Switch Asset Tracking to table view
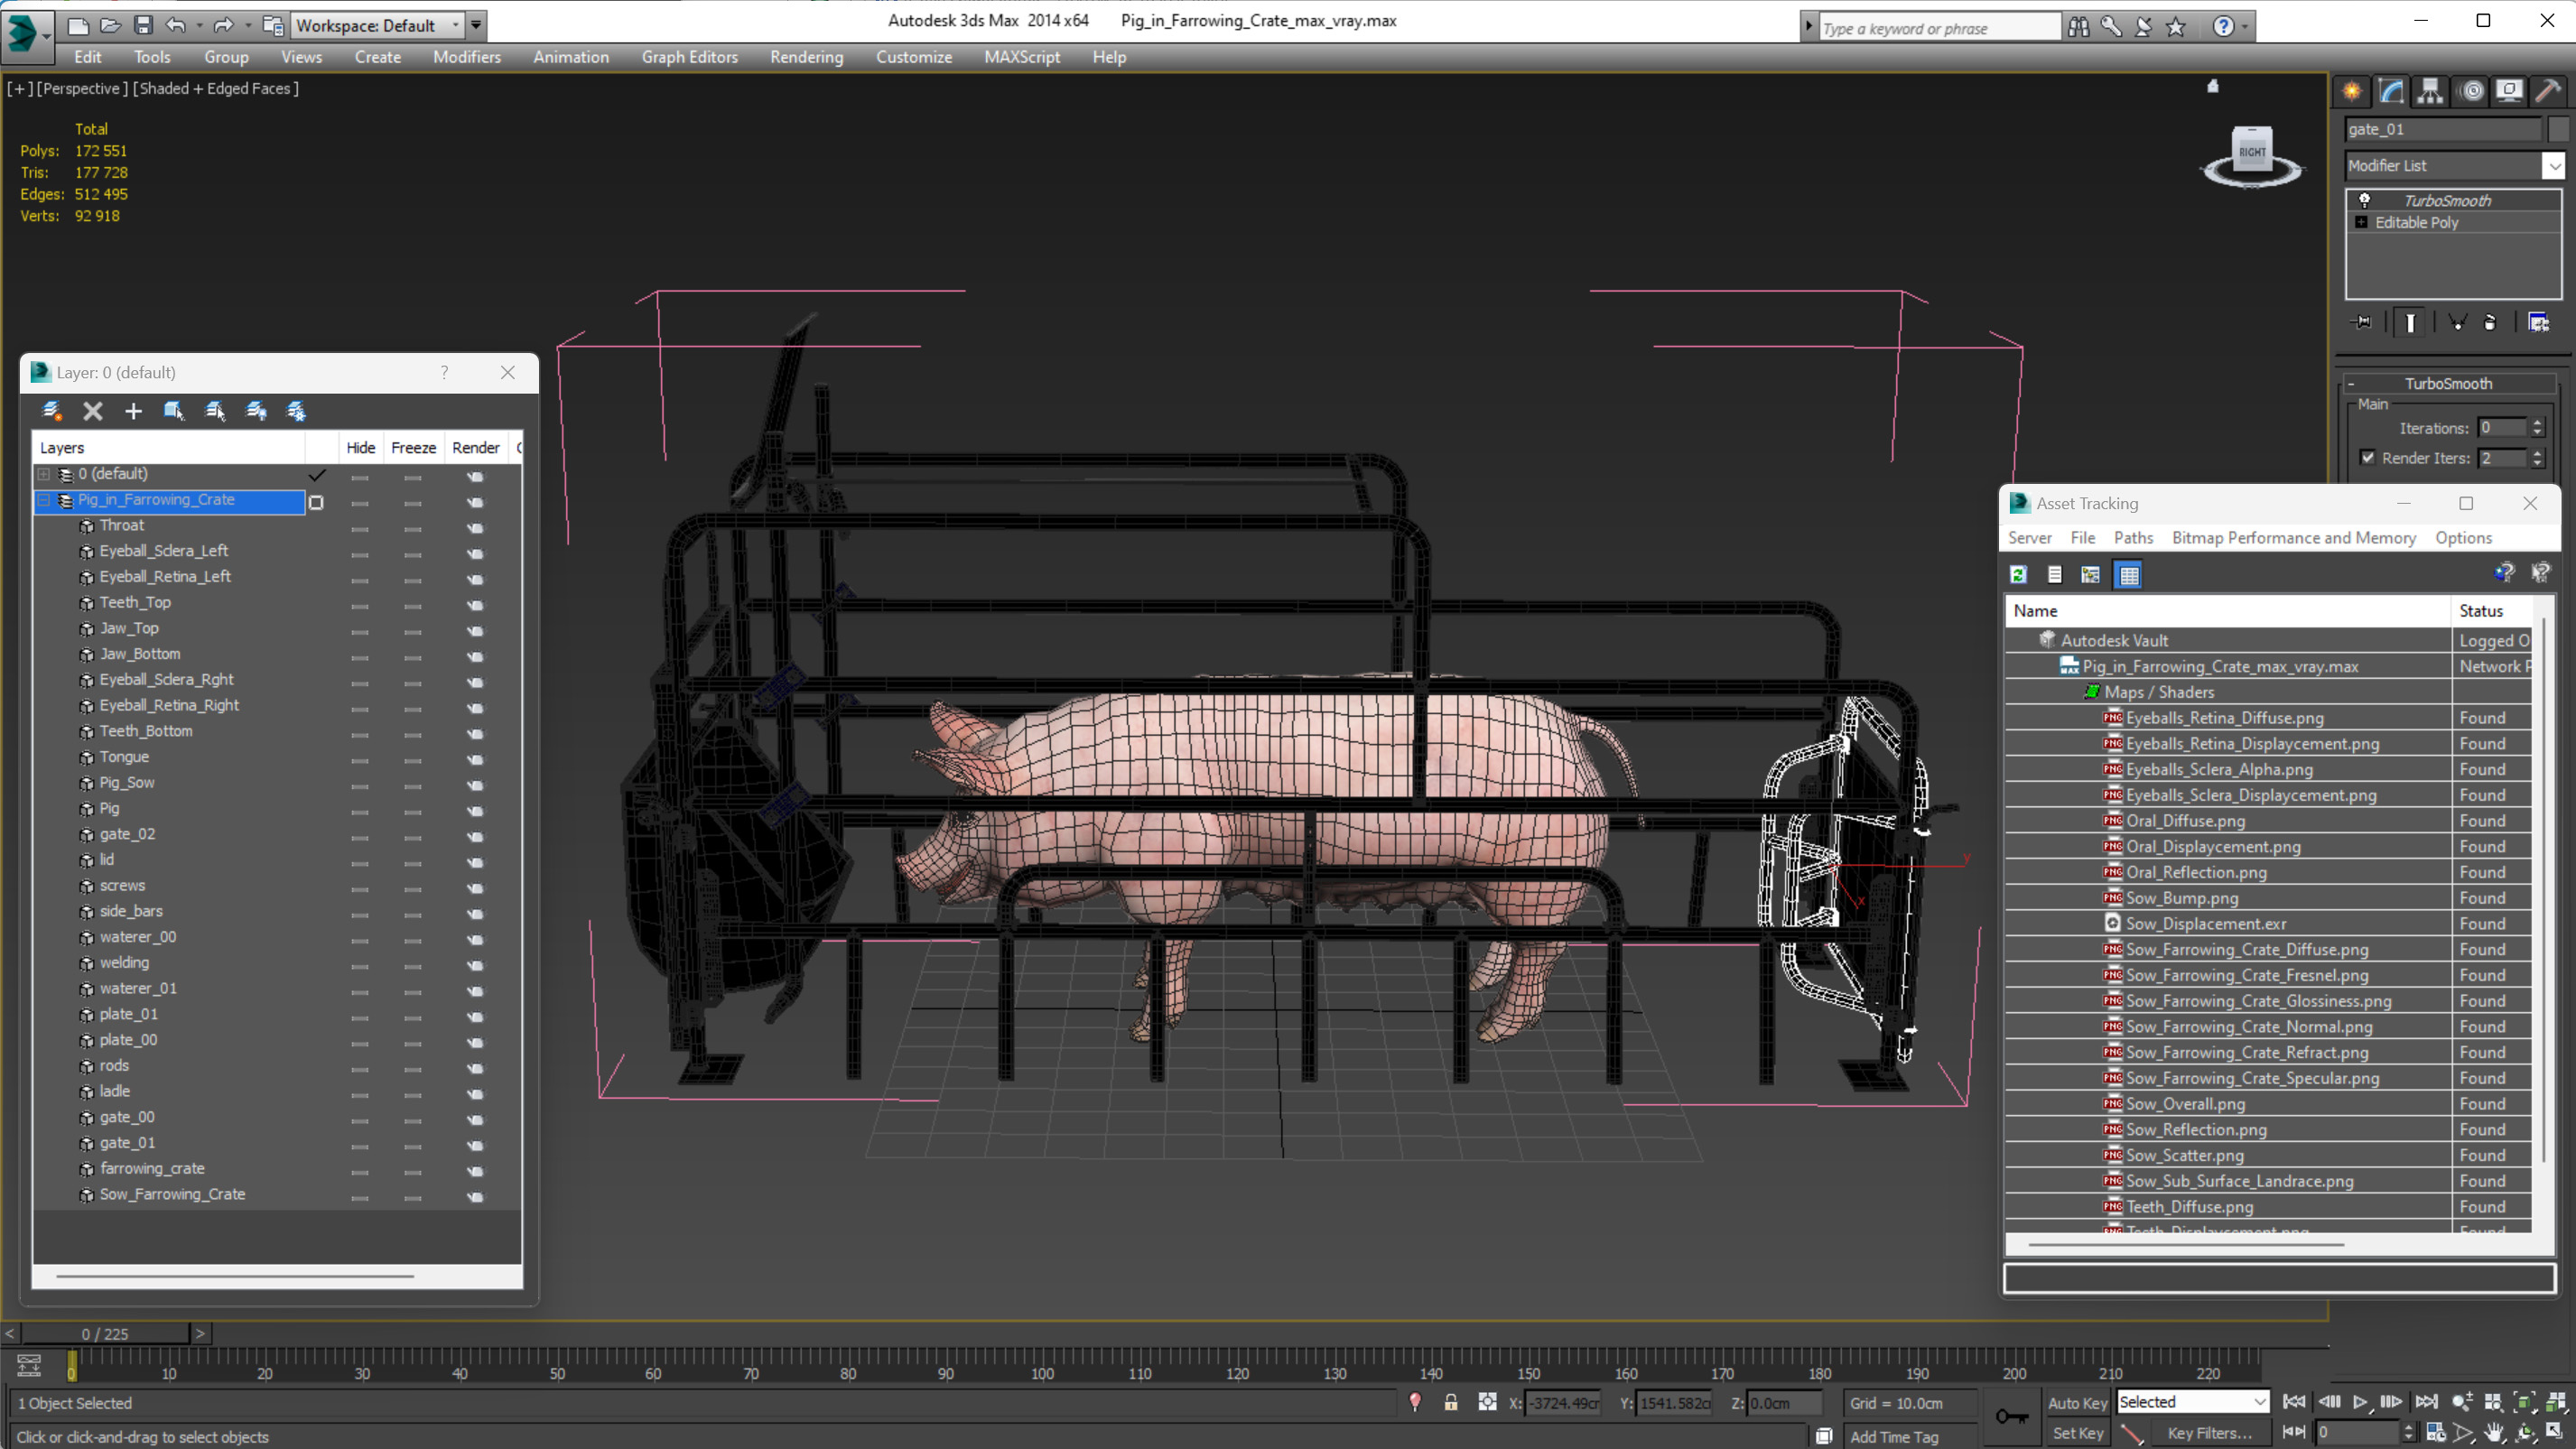 point(2129,575)
